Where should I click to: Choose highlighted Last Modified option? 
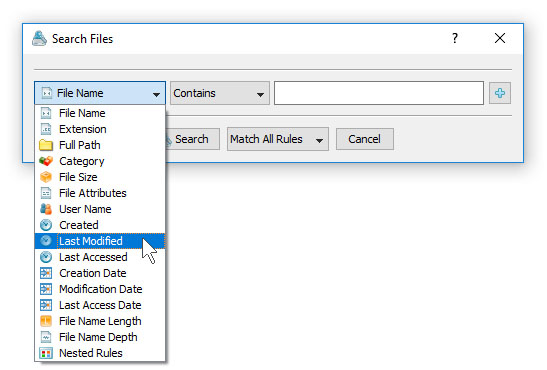(x=100, y=241)
